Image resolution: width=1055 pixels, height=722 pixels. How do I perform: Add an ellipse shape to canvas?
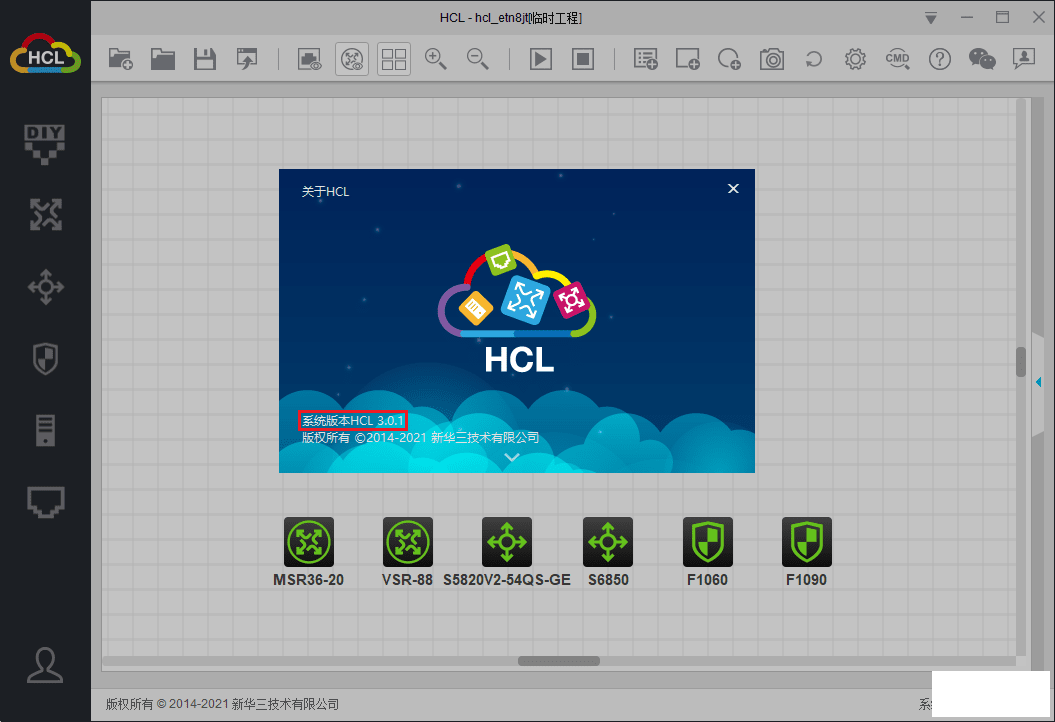coord(729,59)
